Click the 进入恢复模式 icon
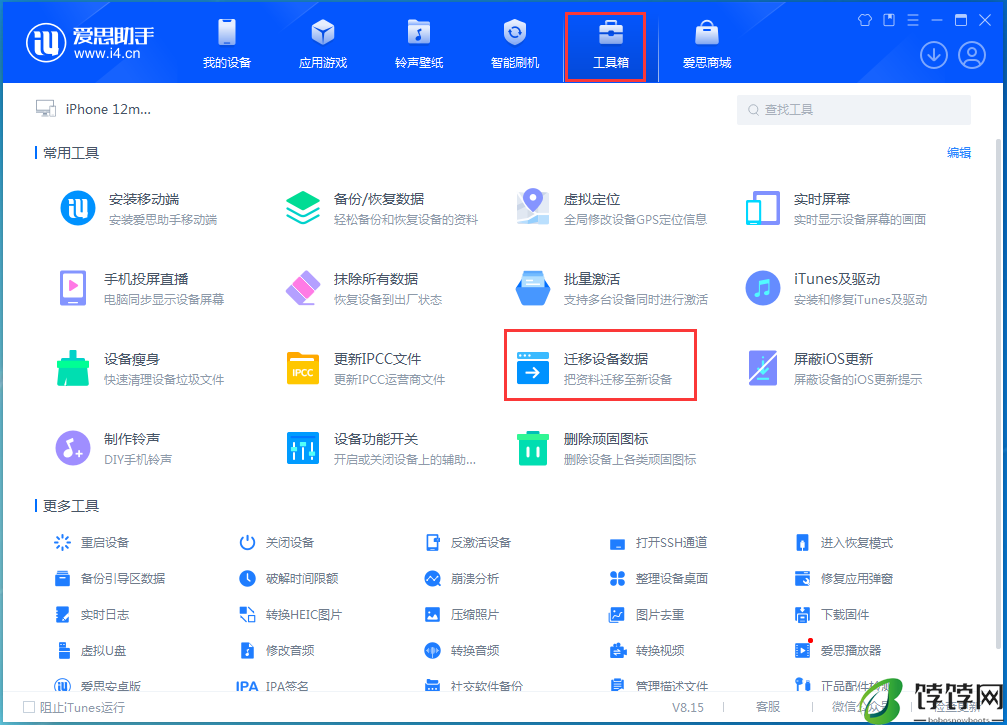The height and width of the screenshot is (725, 1007). tap(802, 543)
